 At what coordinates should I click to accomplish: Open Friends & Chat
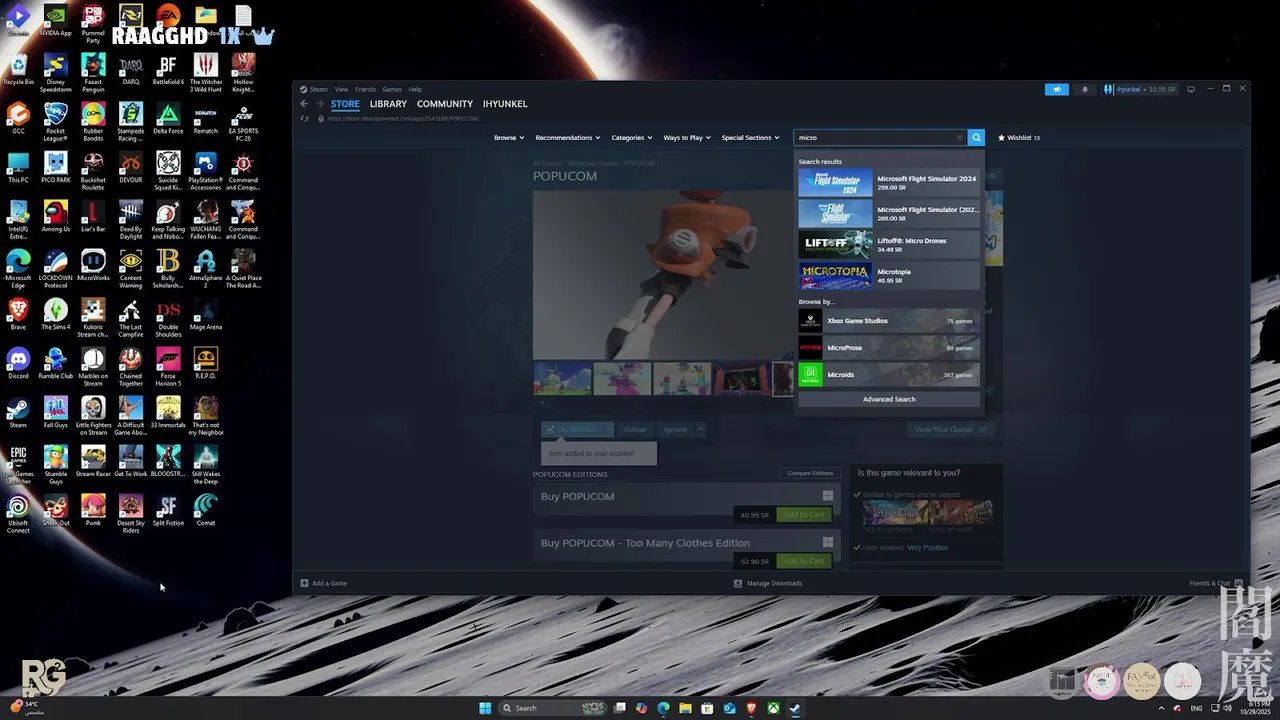tap(1215, 583)
